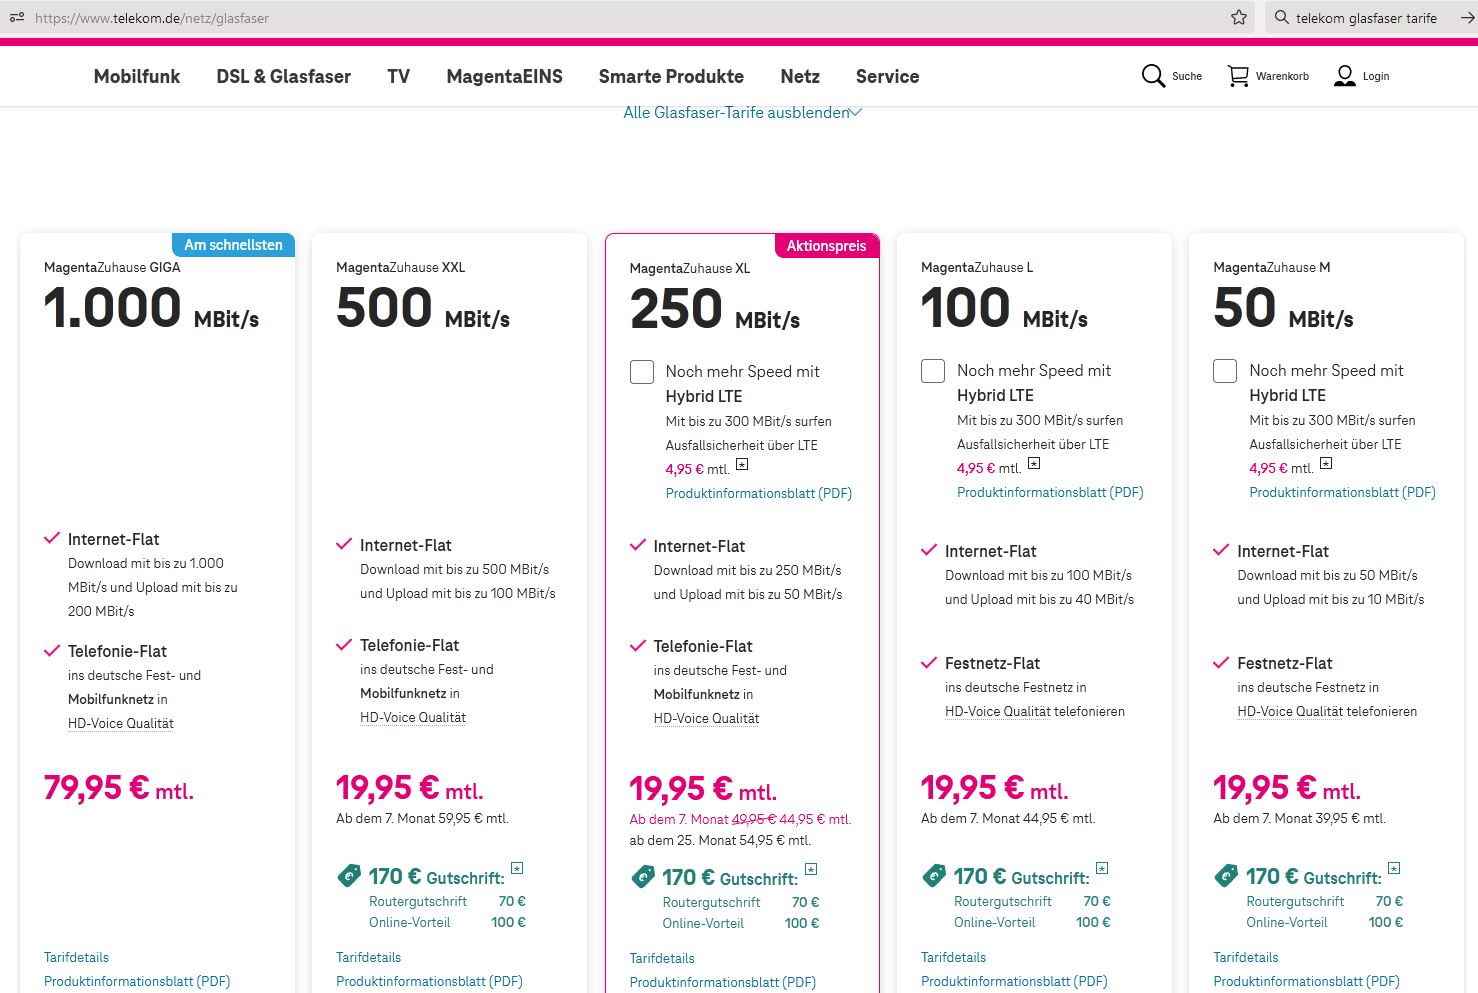Click 'ab dem 25. Monat 54,95 € mtl.' text

[x=720, y=840]
